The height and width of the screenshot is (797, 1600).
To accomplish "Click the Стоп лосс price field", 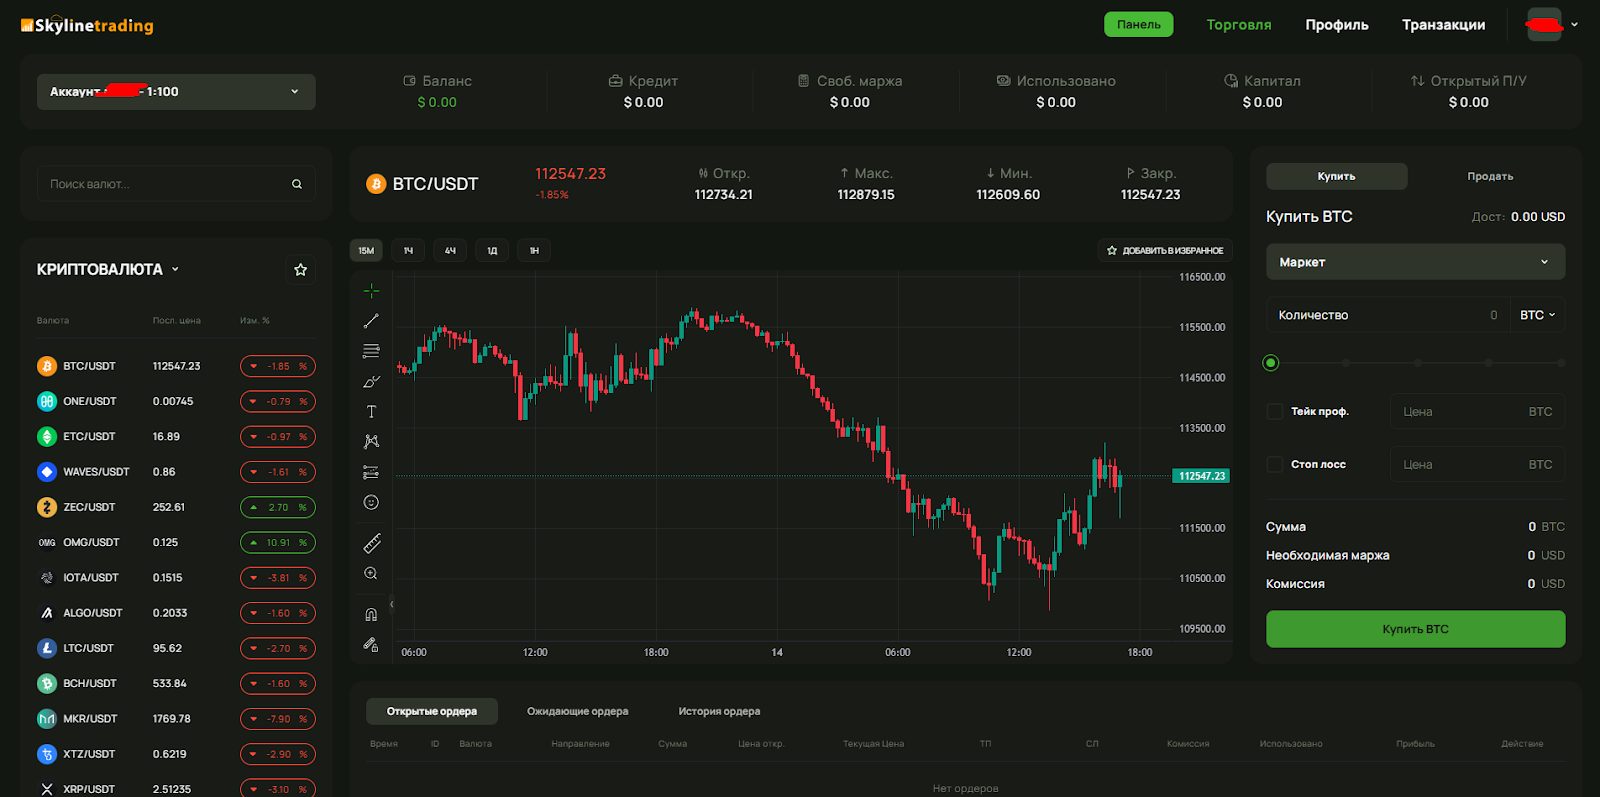I will (x=1478, y=464).
